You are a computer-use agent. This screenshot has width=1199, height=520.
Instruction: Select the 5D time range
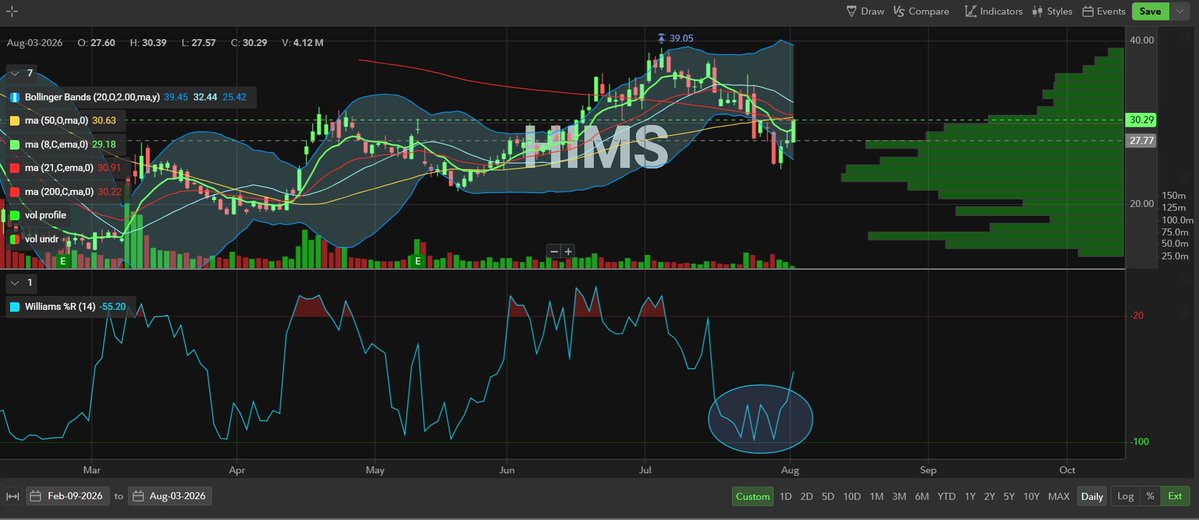(x=828, y=497)
